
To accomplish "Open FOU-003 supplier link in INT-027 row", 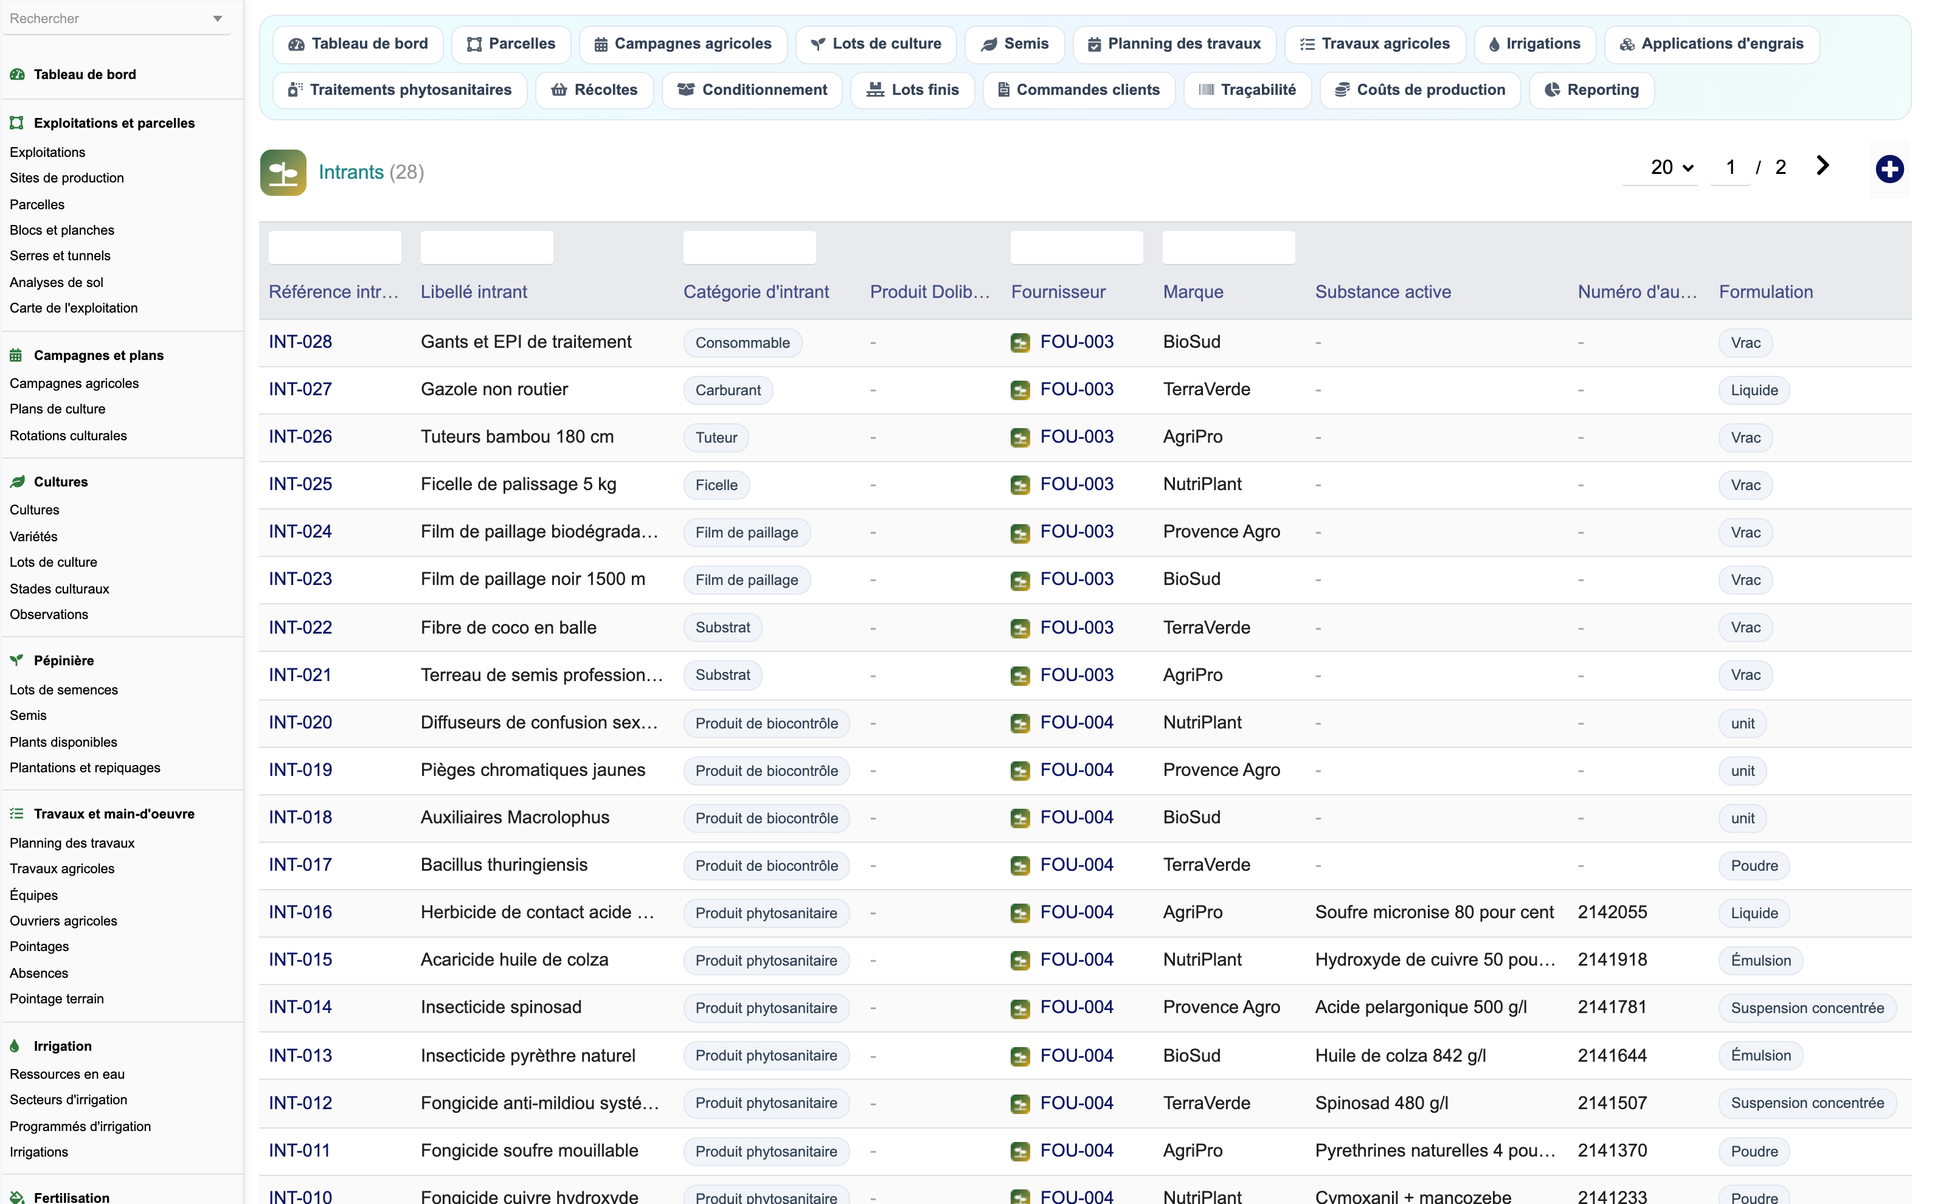I will point(1077,389).
